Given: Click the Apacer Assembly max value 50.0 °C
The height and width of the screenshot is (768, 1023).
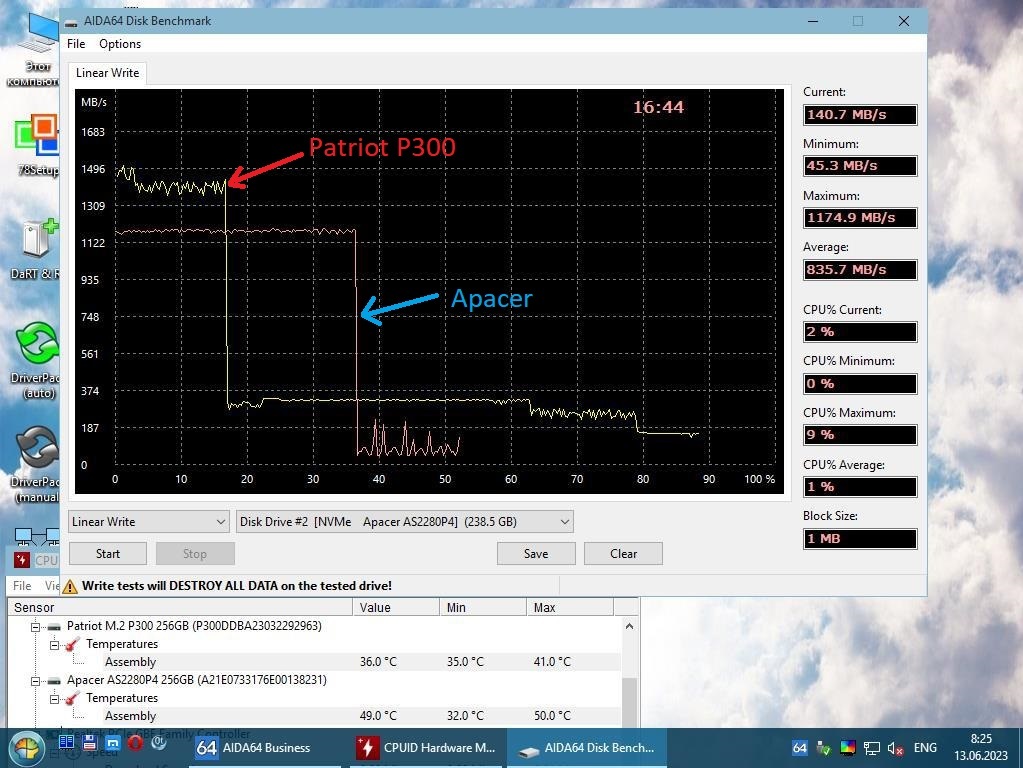Looking at the screenshot, I should point(552,716).
